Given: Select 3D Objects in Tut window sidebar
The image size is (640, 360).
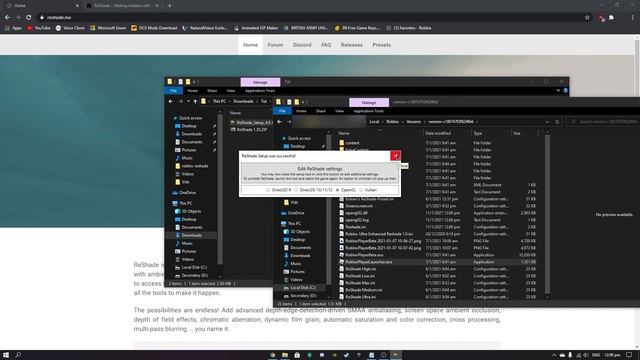Looking at the screenshot, I should pos(188,211).
